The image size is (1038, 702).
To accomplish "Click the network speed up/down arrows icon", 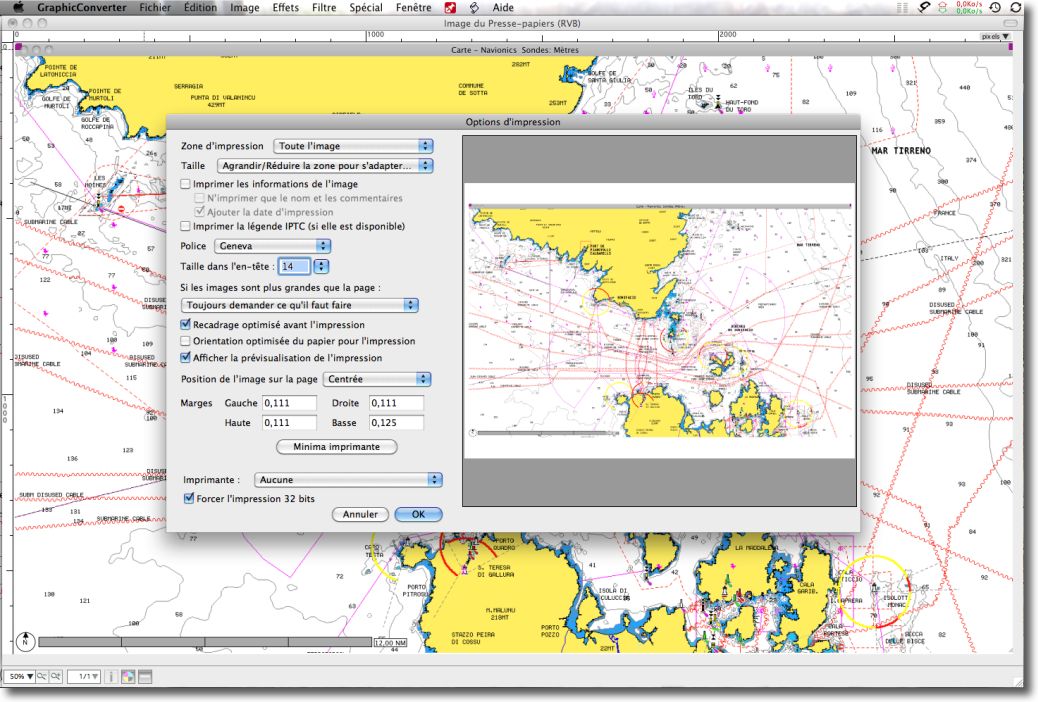I will tap(943, 7).
